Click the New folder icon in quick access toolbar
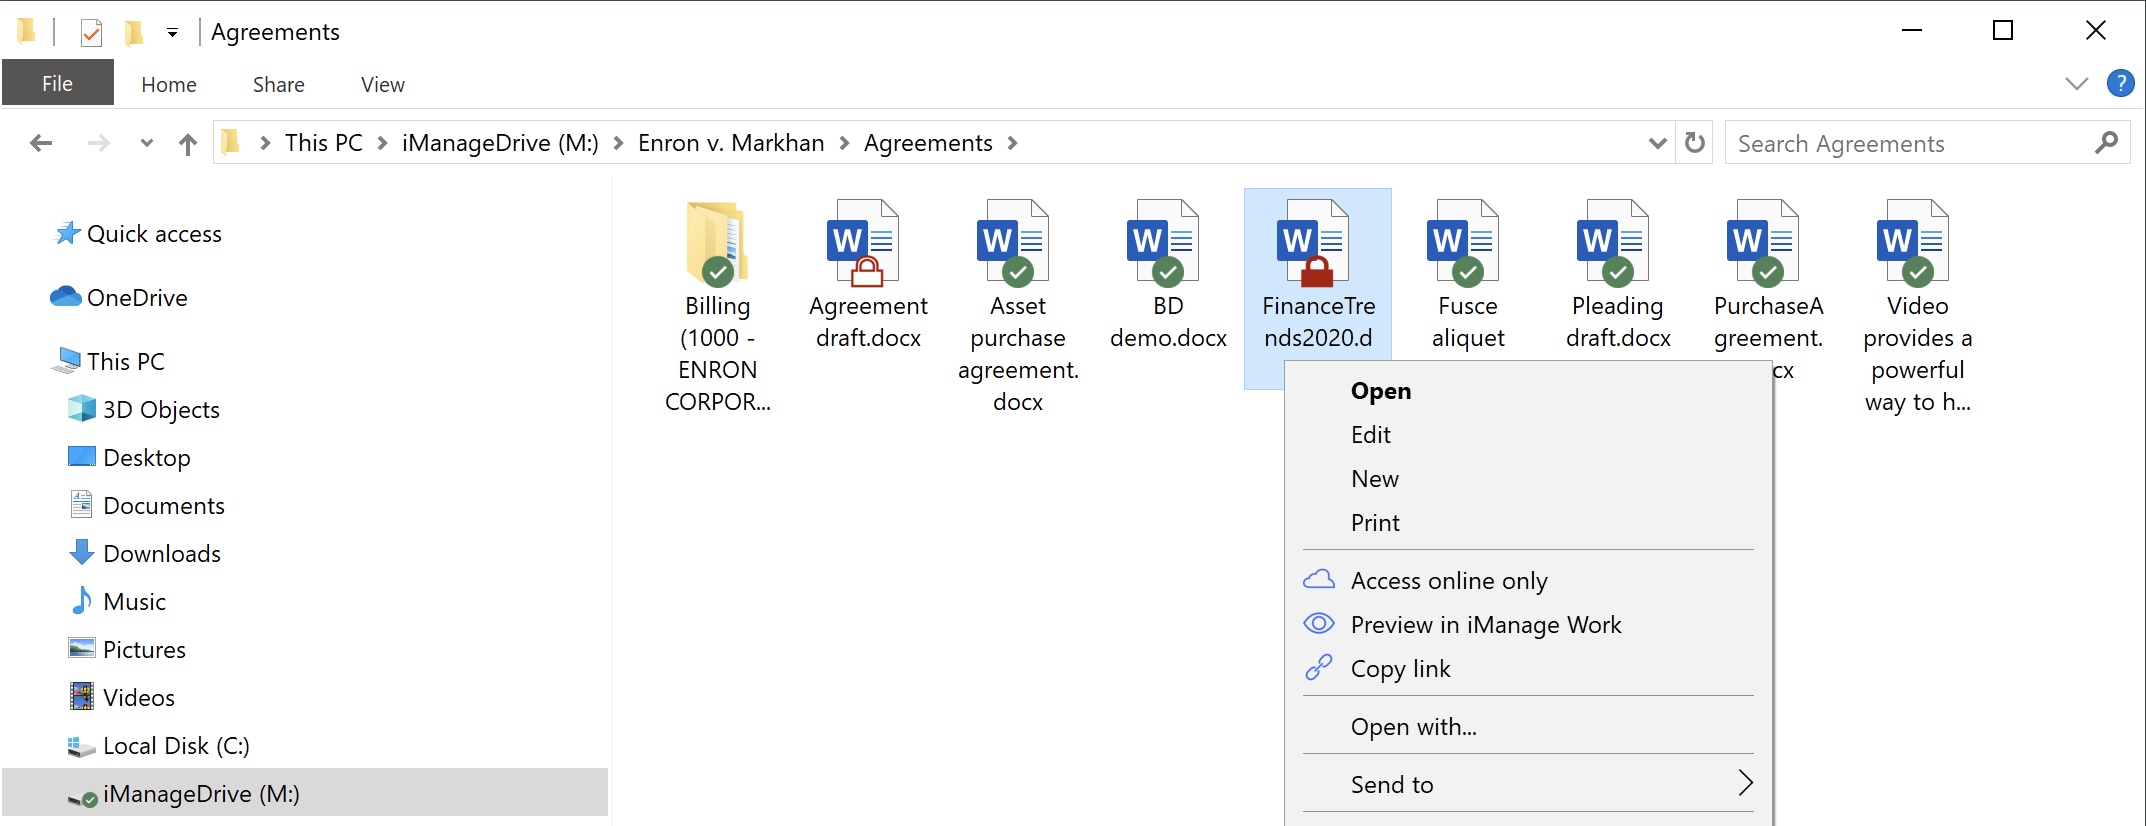2146x826 pixels. (133, 33)
